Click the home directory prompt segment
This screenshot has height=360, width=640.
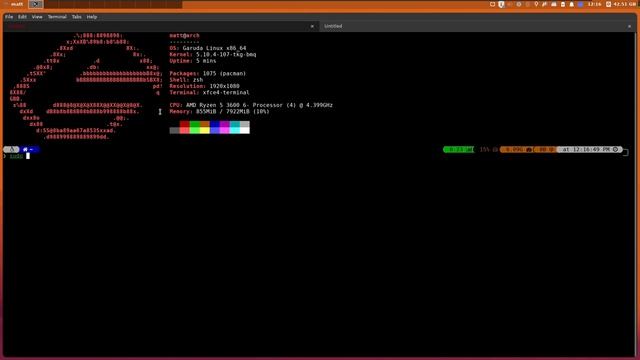29,149
